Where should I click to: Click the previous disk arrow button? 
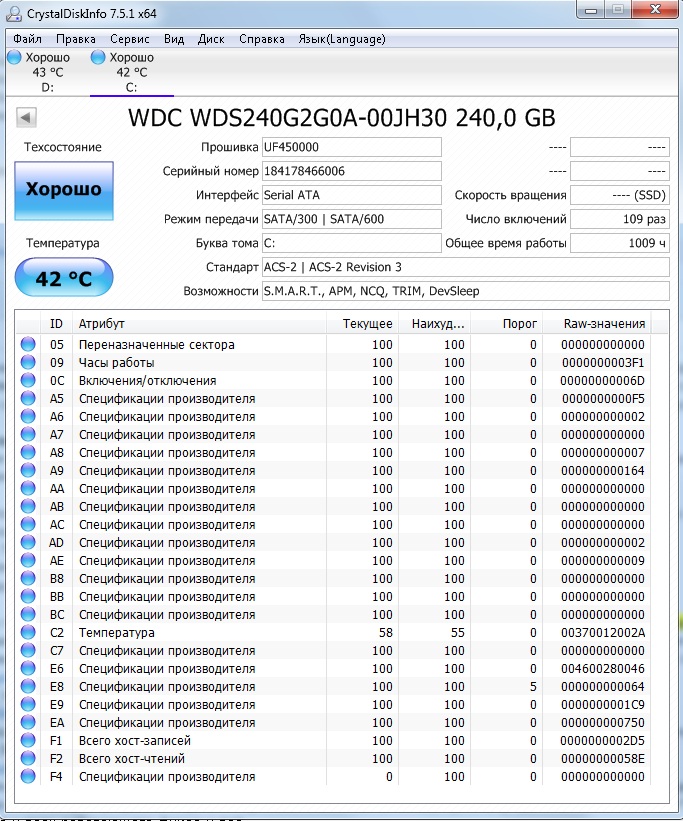click(x=26, y=117)
